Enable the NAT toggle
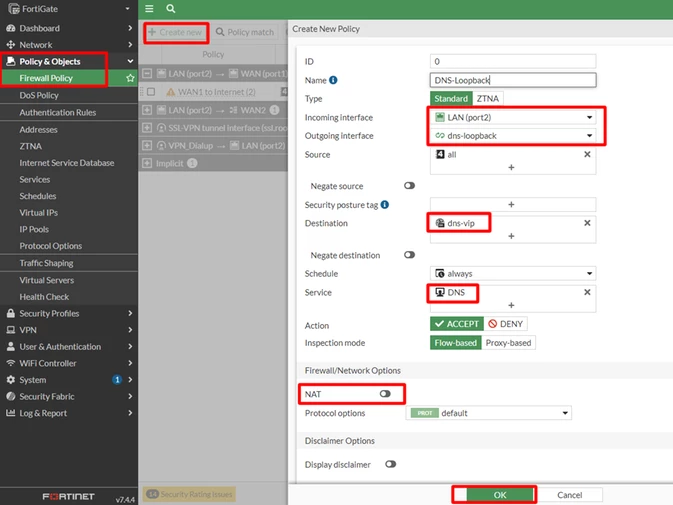673x505 pixels. coord(385,394)
